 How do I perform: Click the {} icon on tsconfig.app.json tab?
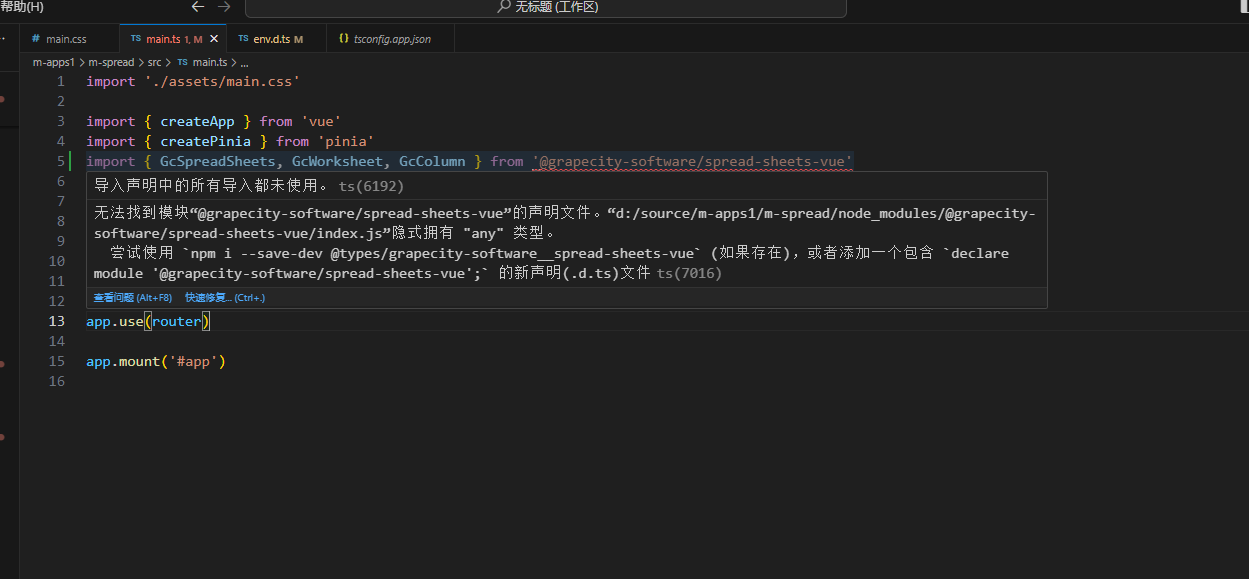pyautogui.click(x=342, y=39)
